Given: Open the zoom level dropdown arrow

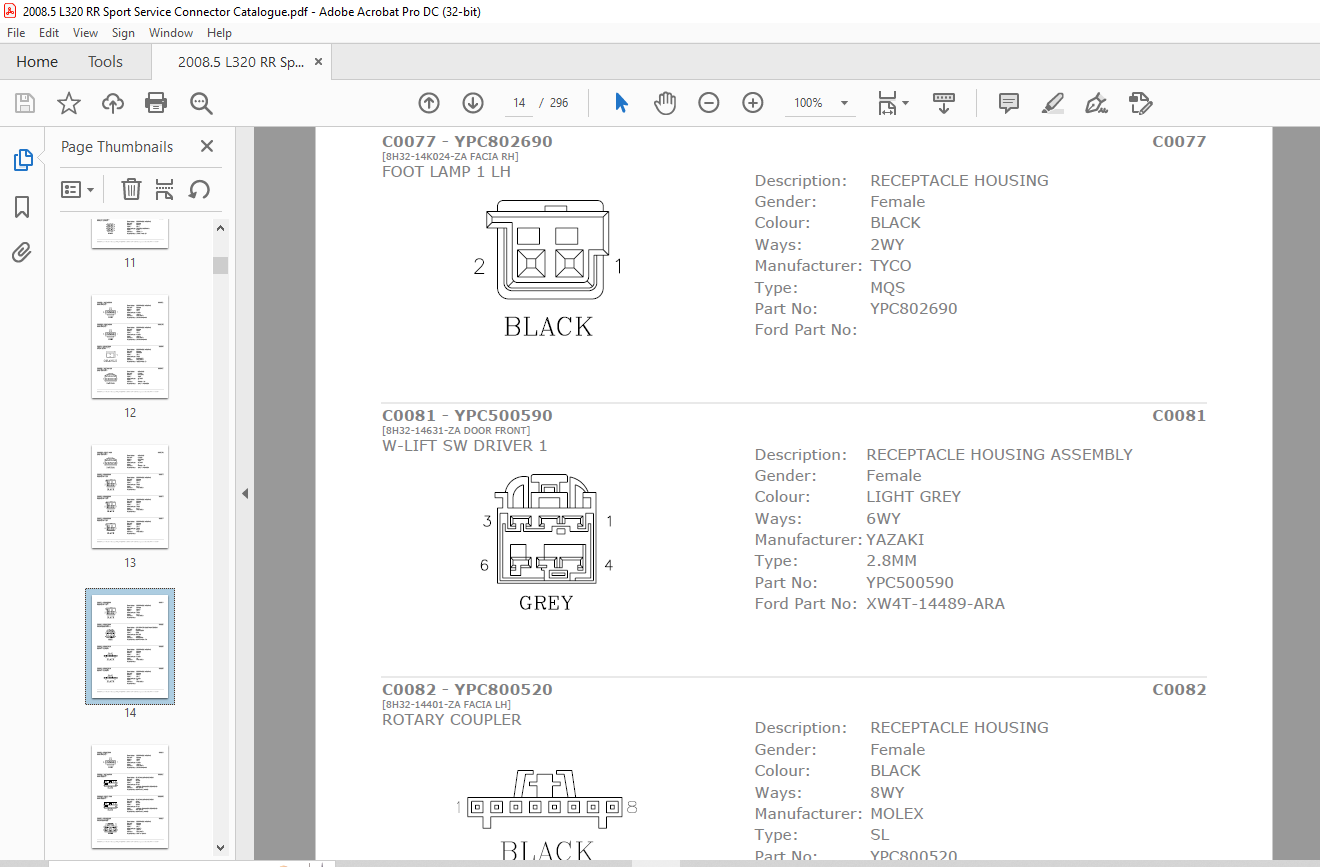Looking at the screenshot, I should click(845, 103).
